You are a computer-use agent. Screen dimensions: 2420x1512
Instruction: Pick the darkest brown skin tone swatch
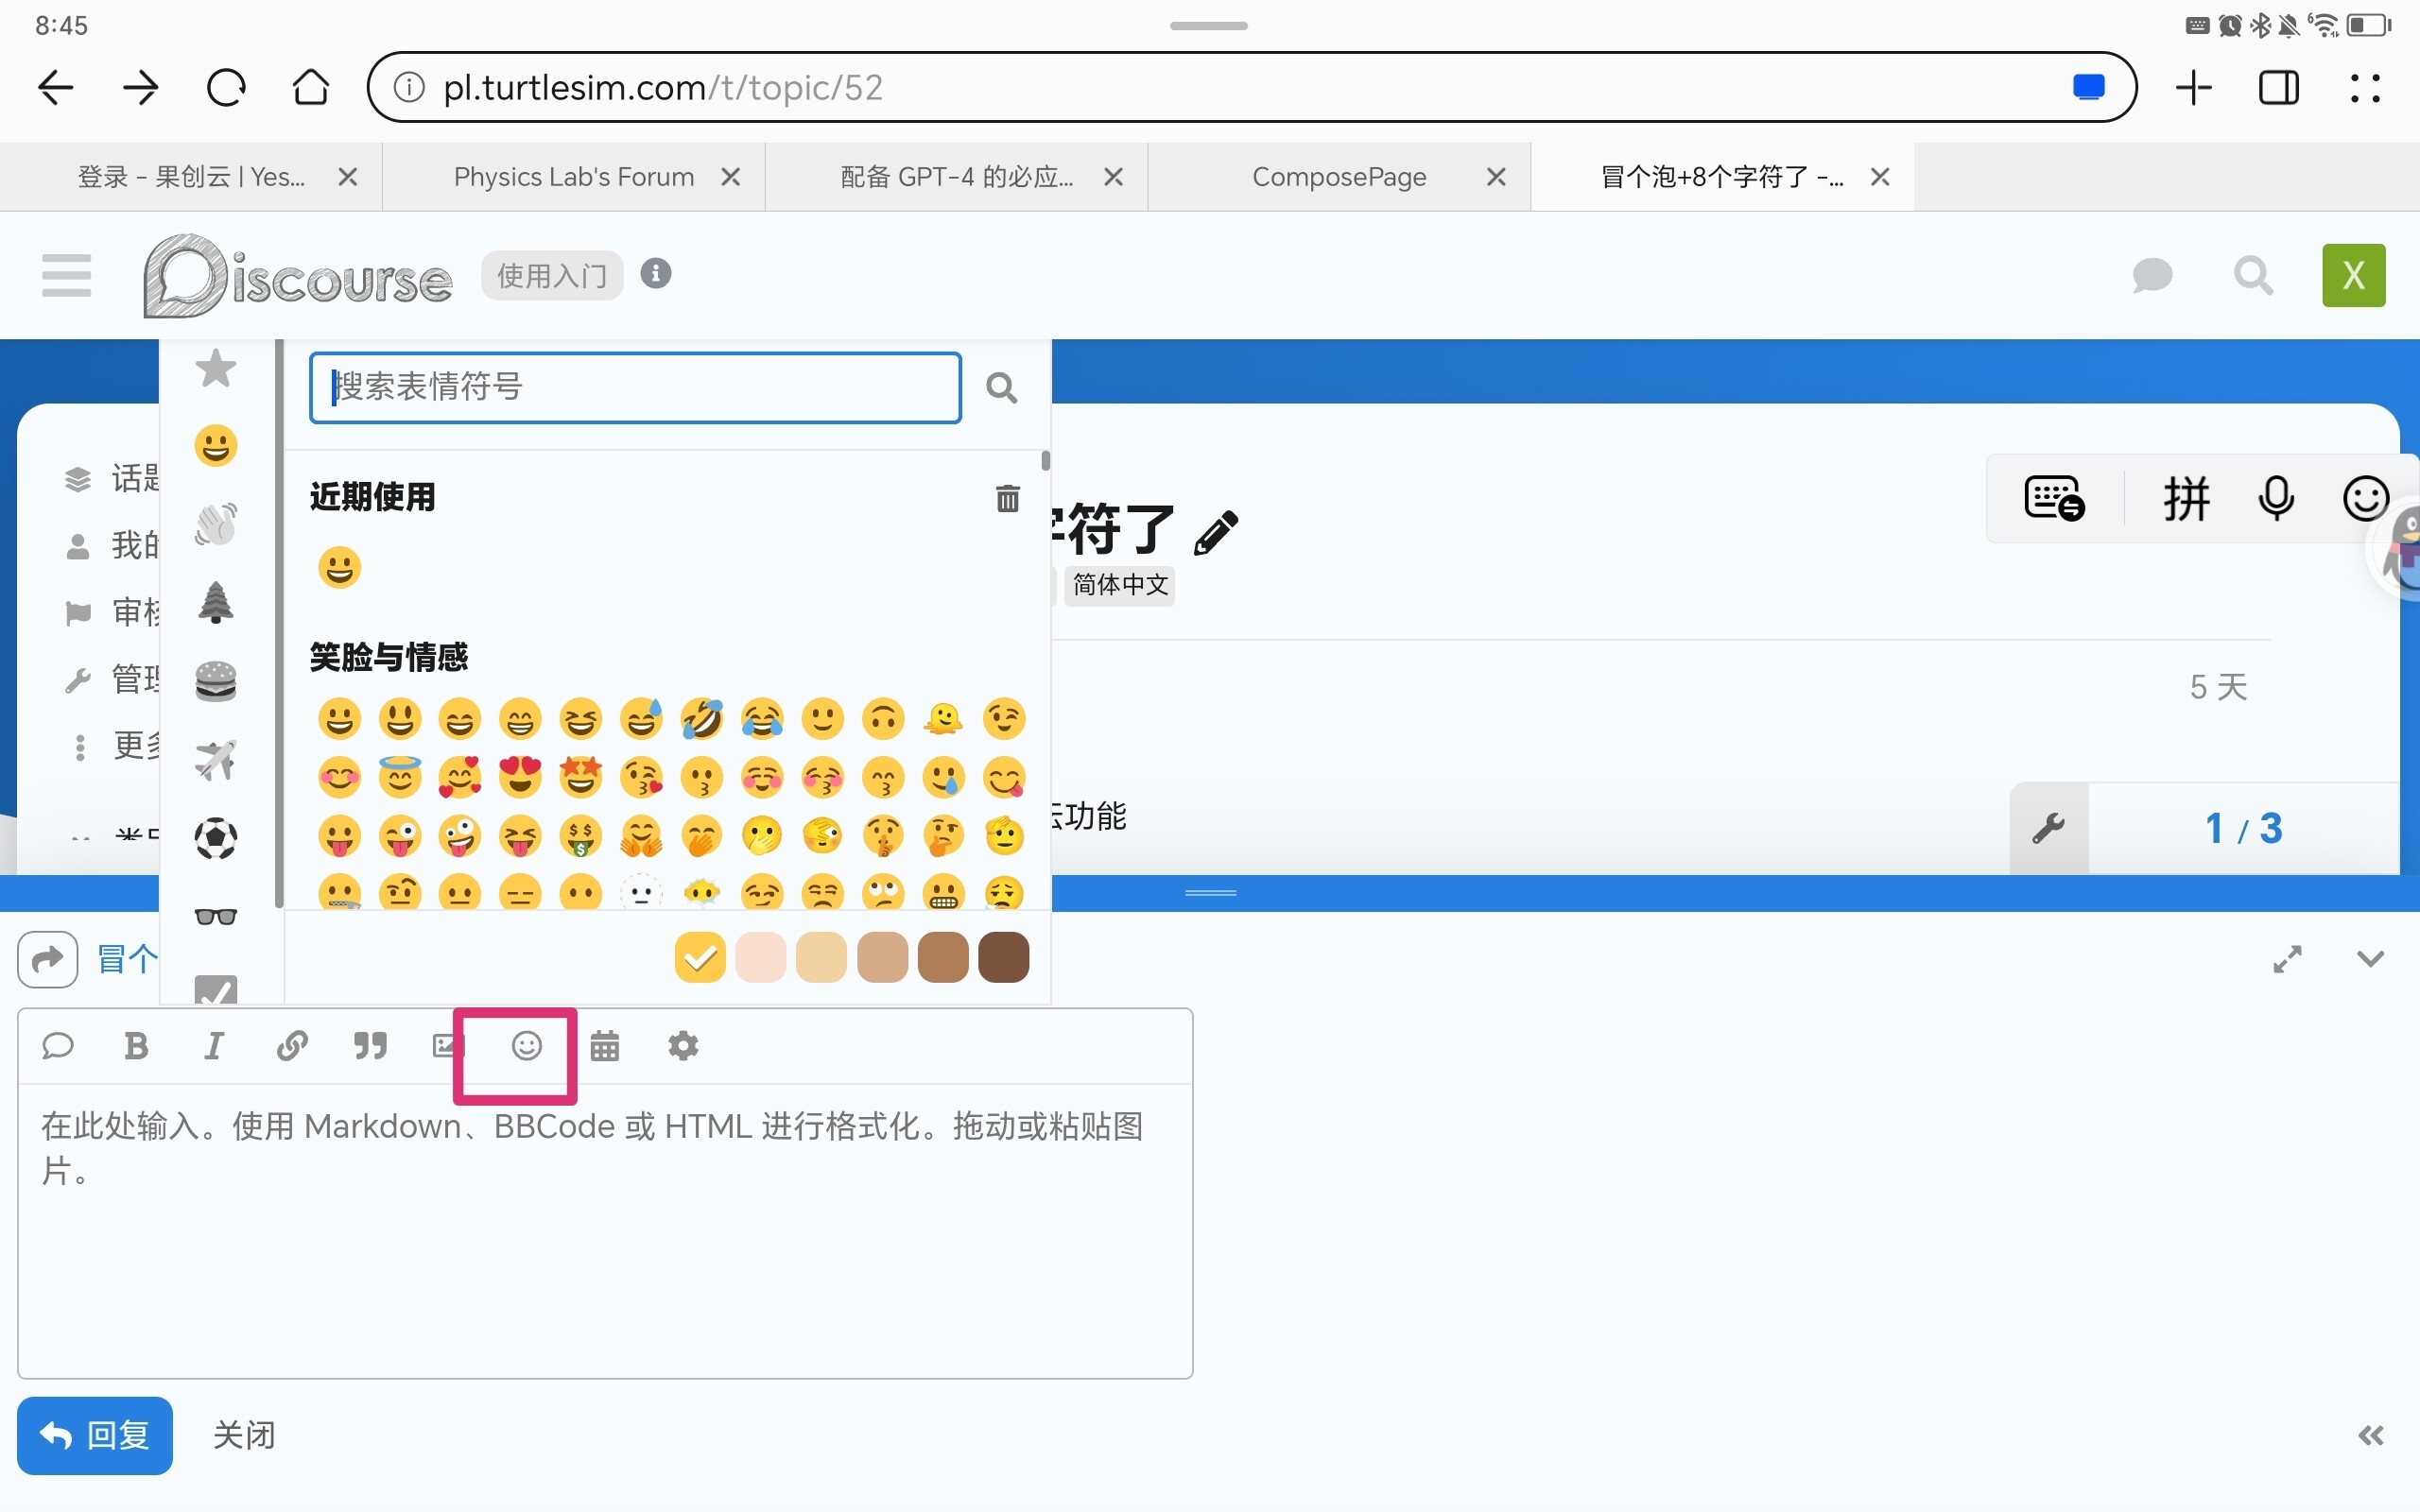1003,958
